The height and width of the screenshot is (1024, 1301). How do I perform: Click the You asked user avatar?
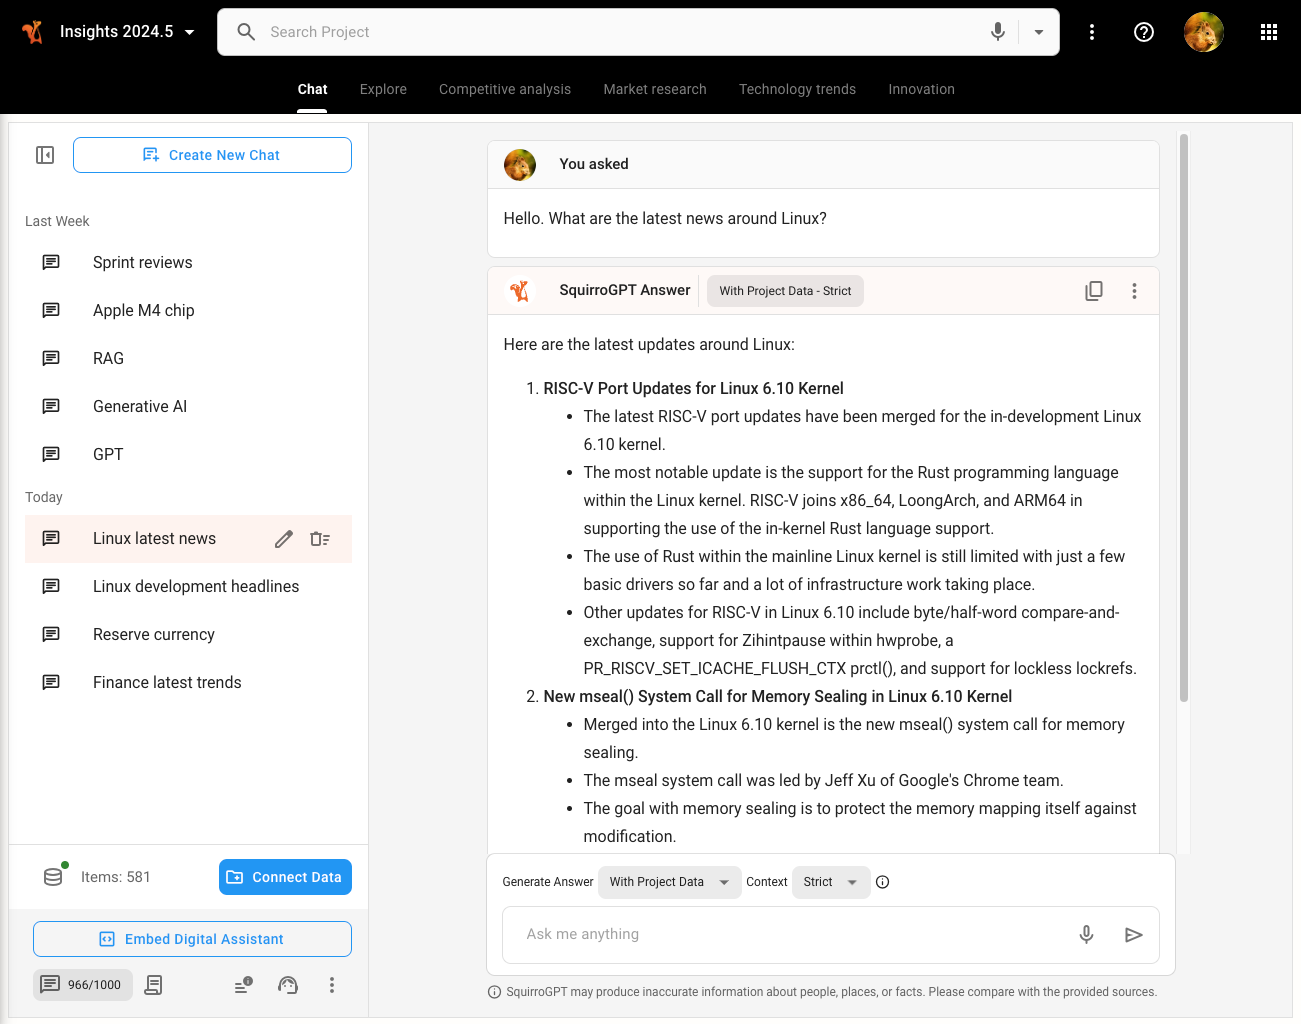point(520,164)
